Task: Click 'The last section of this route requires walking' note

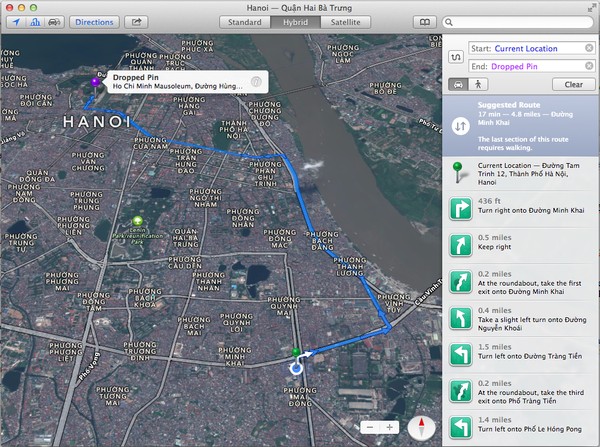Action: [523, 144]
